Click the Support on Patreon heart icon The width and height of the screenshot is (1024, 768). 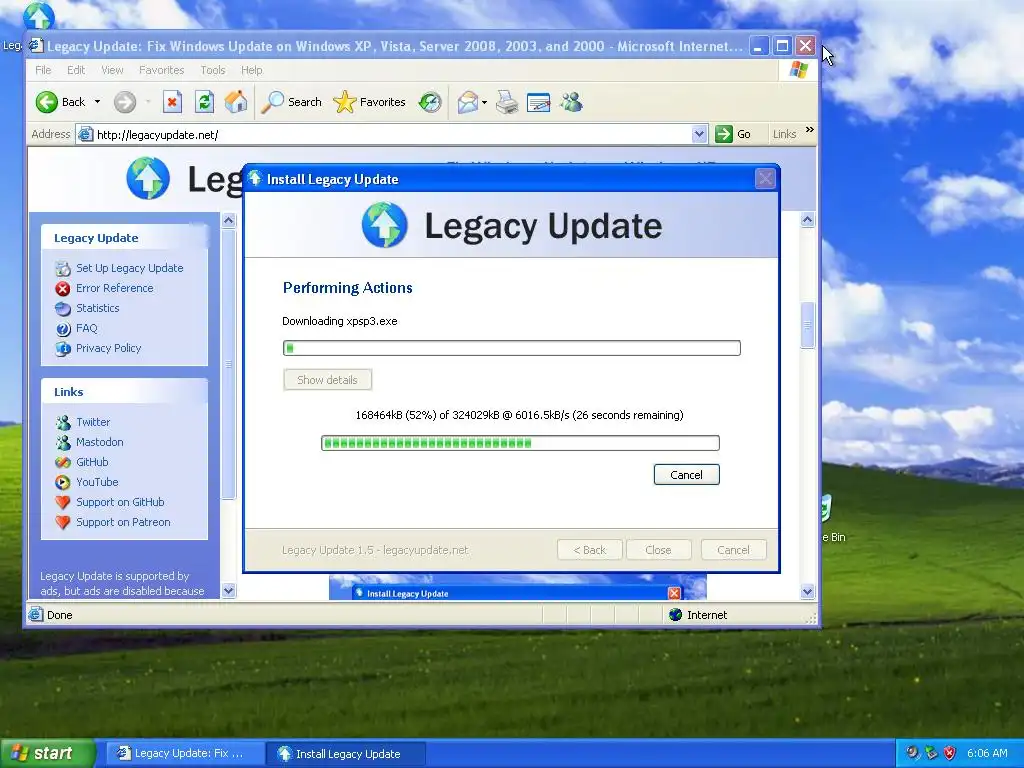pos(63,522)
